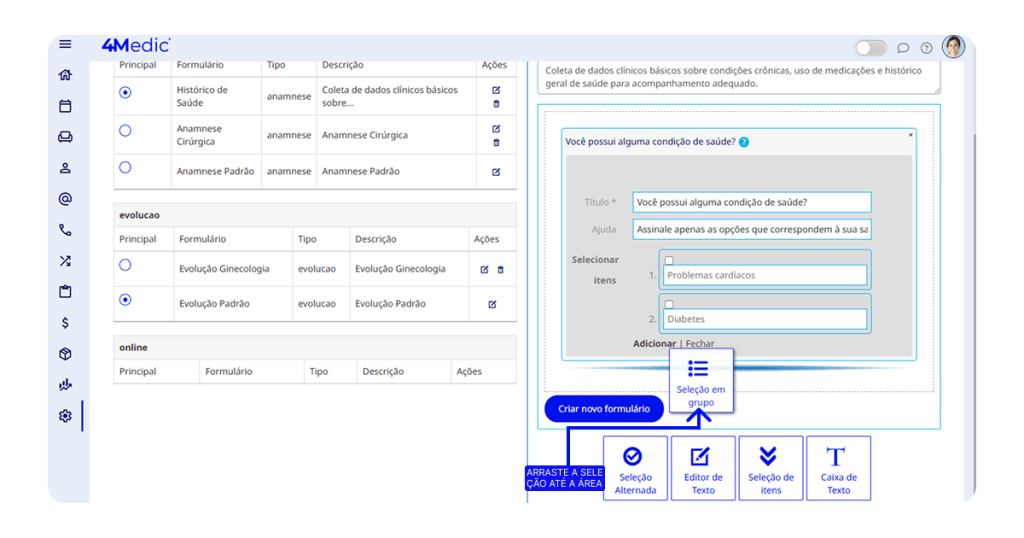Screen dimensions: 1024x538
Task: Select Anamnese Cirúrgica as principal form
Action: point(125,131)
